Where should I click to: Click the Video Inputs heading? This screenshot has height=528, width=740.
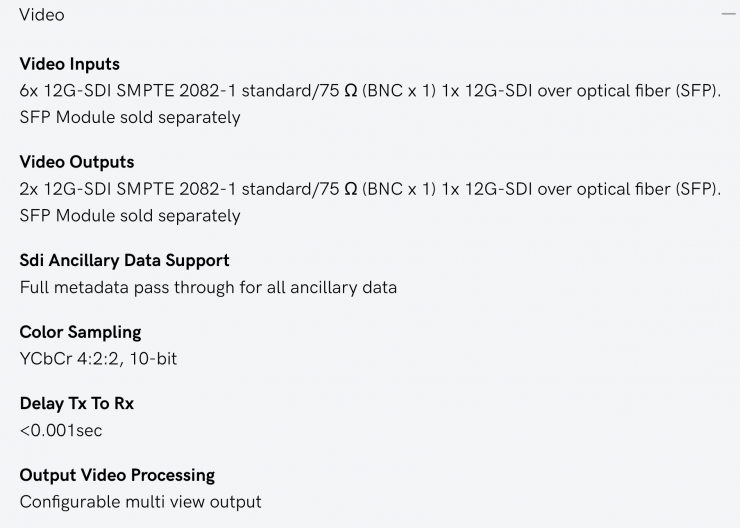coord(69,64)
